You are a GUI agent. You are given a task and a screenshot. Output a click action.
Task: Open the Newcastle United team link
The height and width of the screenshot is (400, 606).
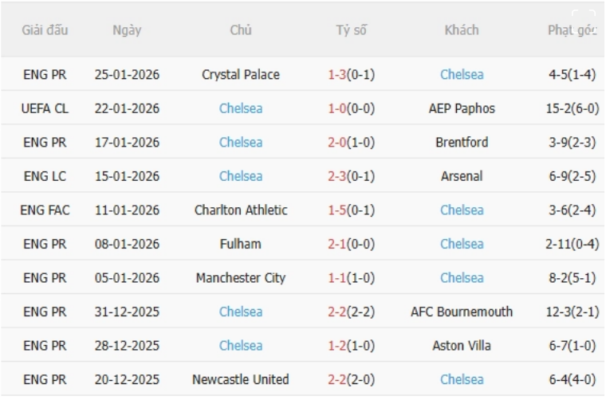(x=240, y=380)
